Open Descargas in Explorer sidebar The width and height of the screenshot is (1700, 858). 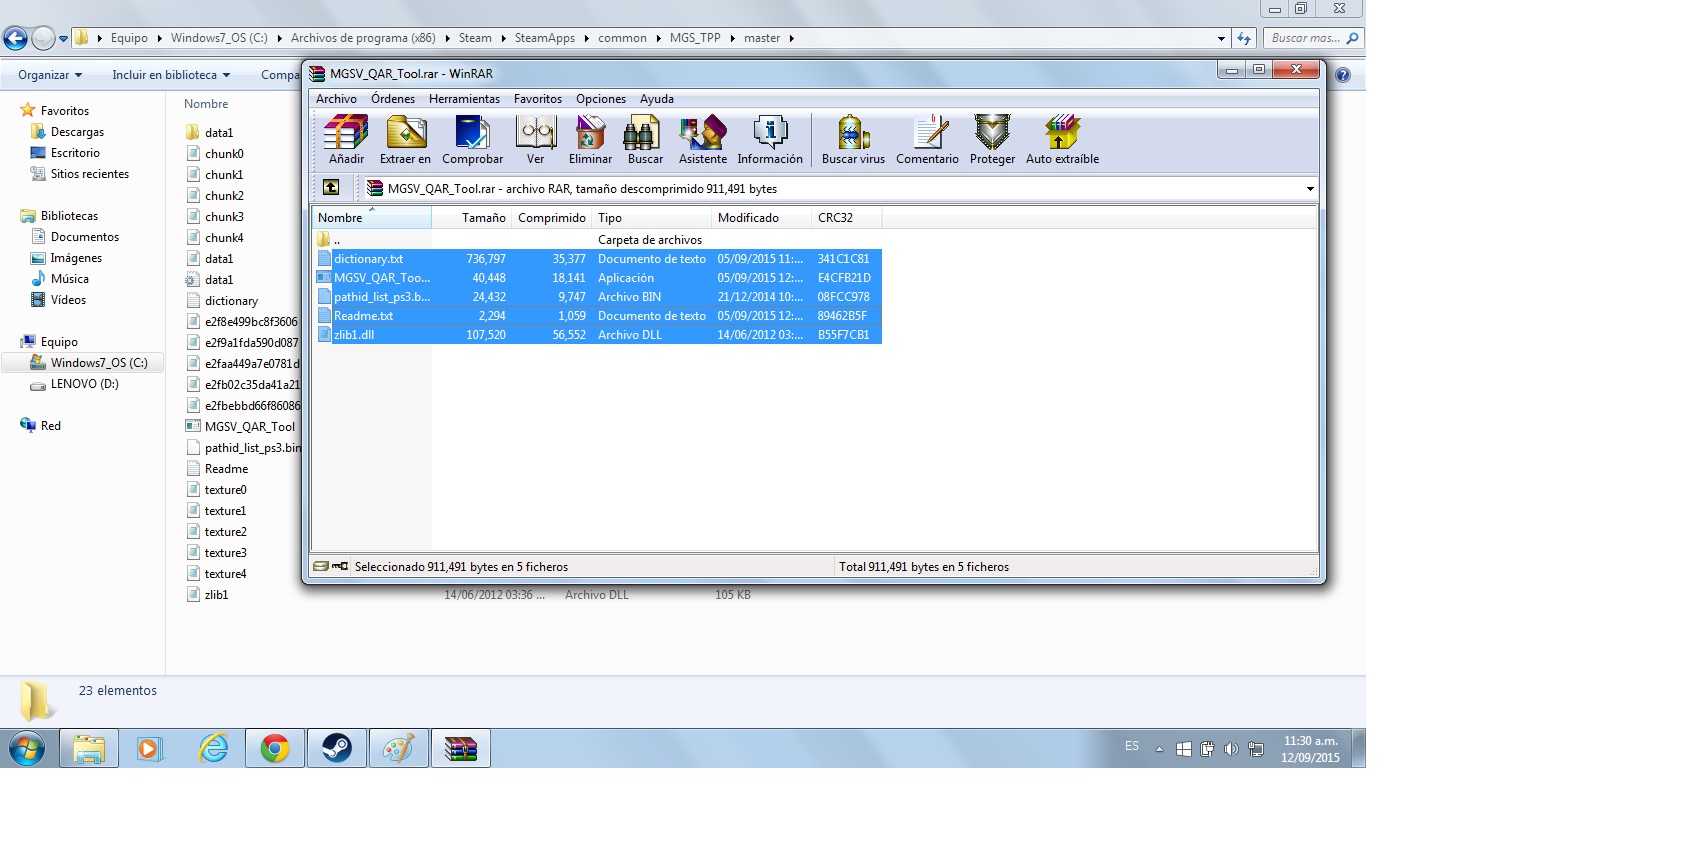(77, 132)
